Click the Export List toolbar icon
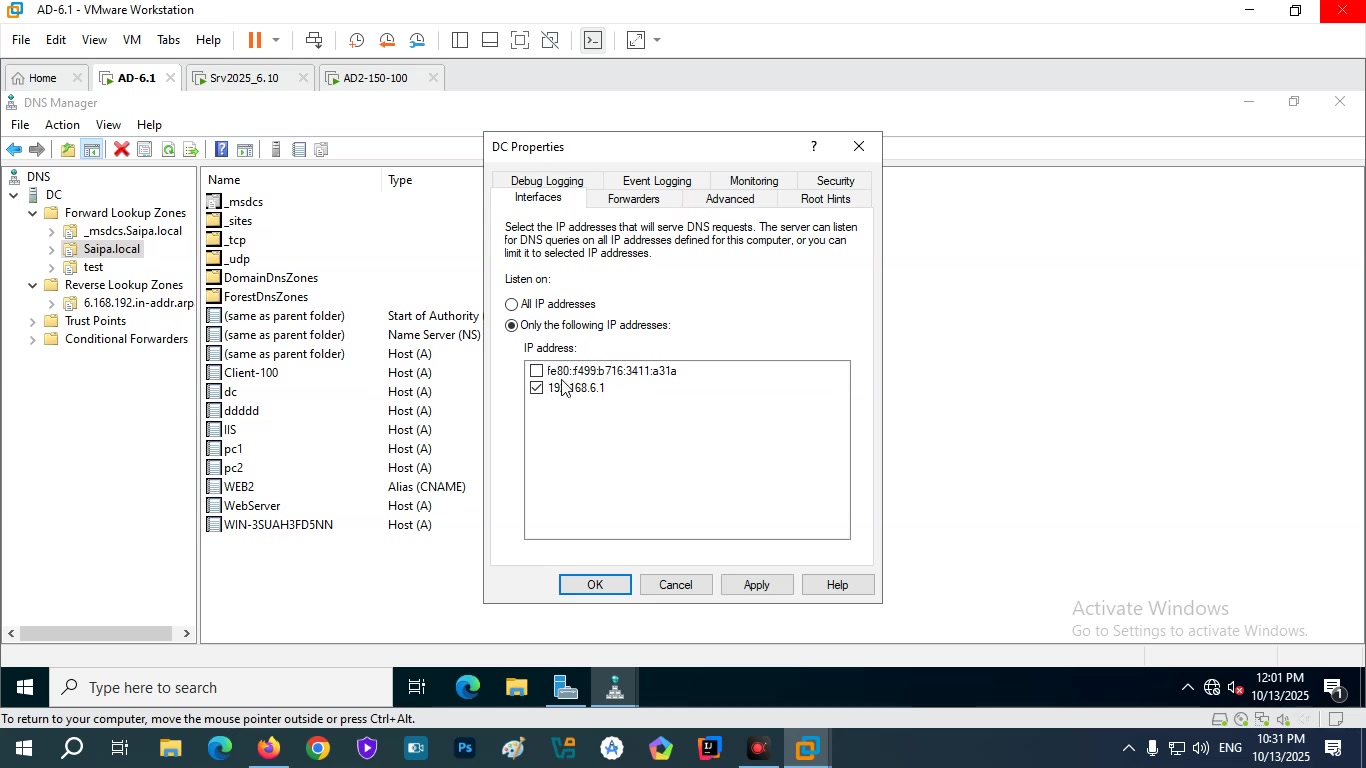The image size is (1366, 768). (191, 150)
